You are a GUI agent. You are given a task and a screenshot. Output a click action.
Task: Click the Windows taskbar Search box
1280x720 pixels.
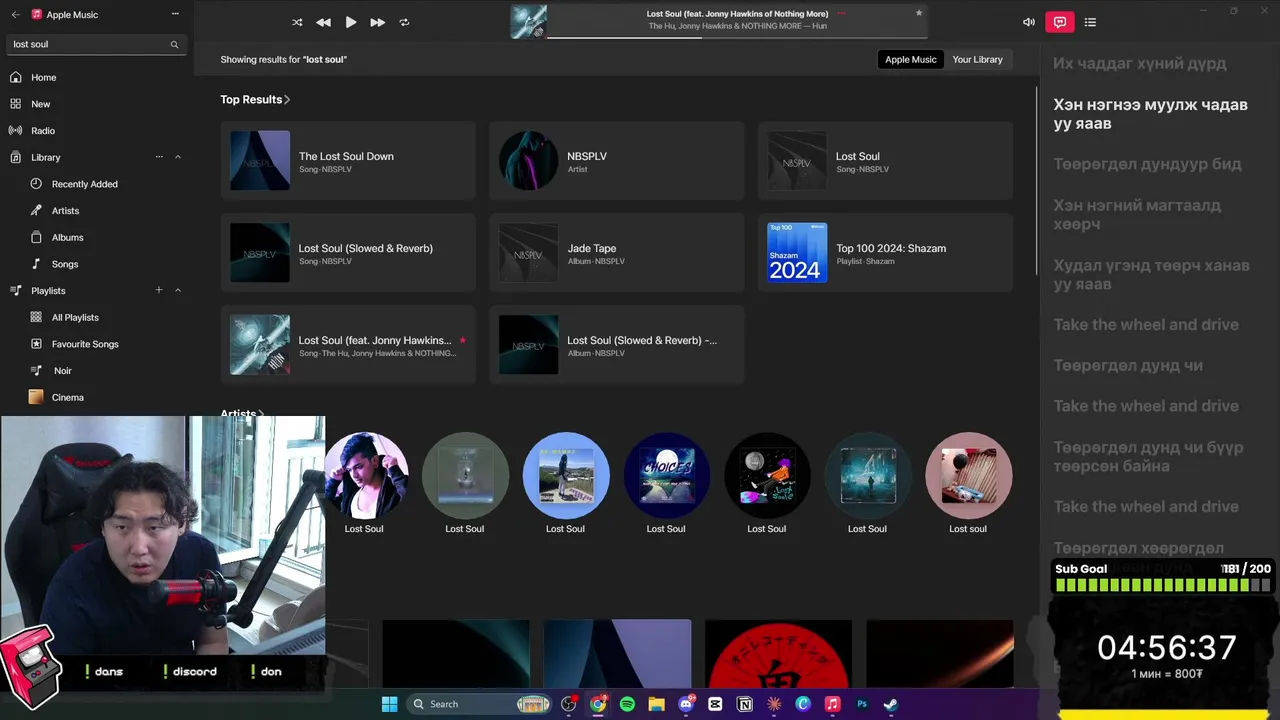(x=481, y=704)
